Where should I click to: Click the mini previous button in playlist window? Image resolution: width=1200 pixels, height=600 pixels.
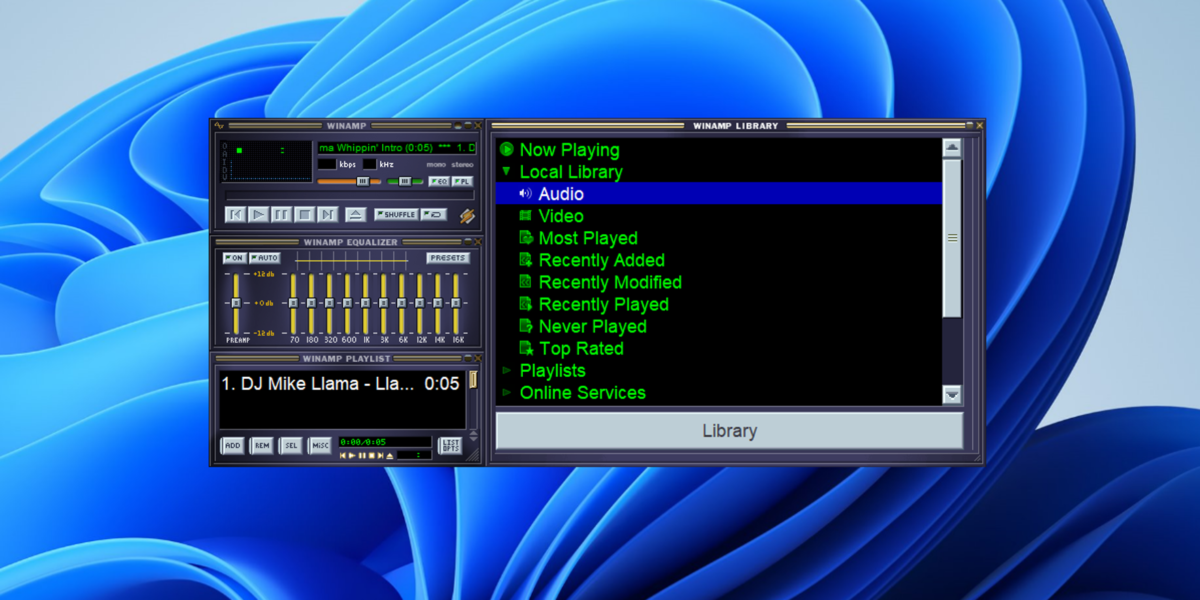click(x=342, y=456)
